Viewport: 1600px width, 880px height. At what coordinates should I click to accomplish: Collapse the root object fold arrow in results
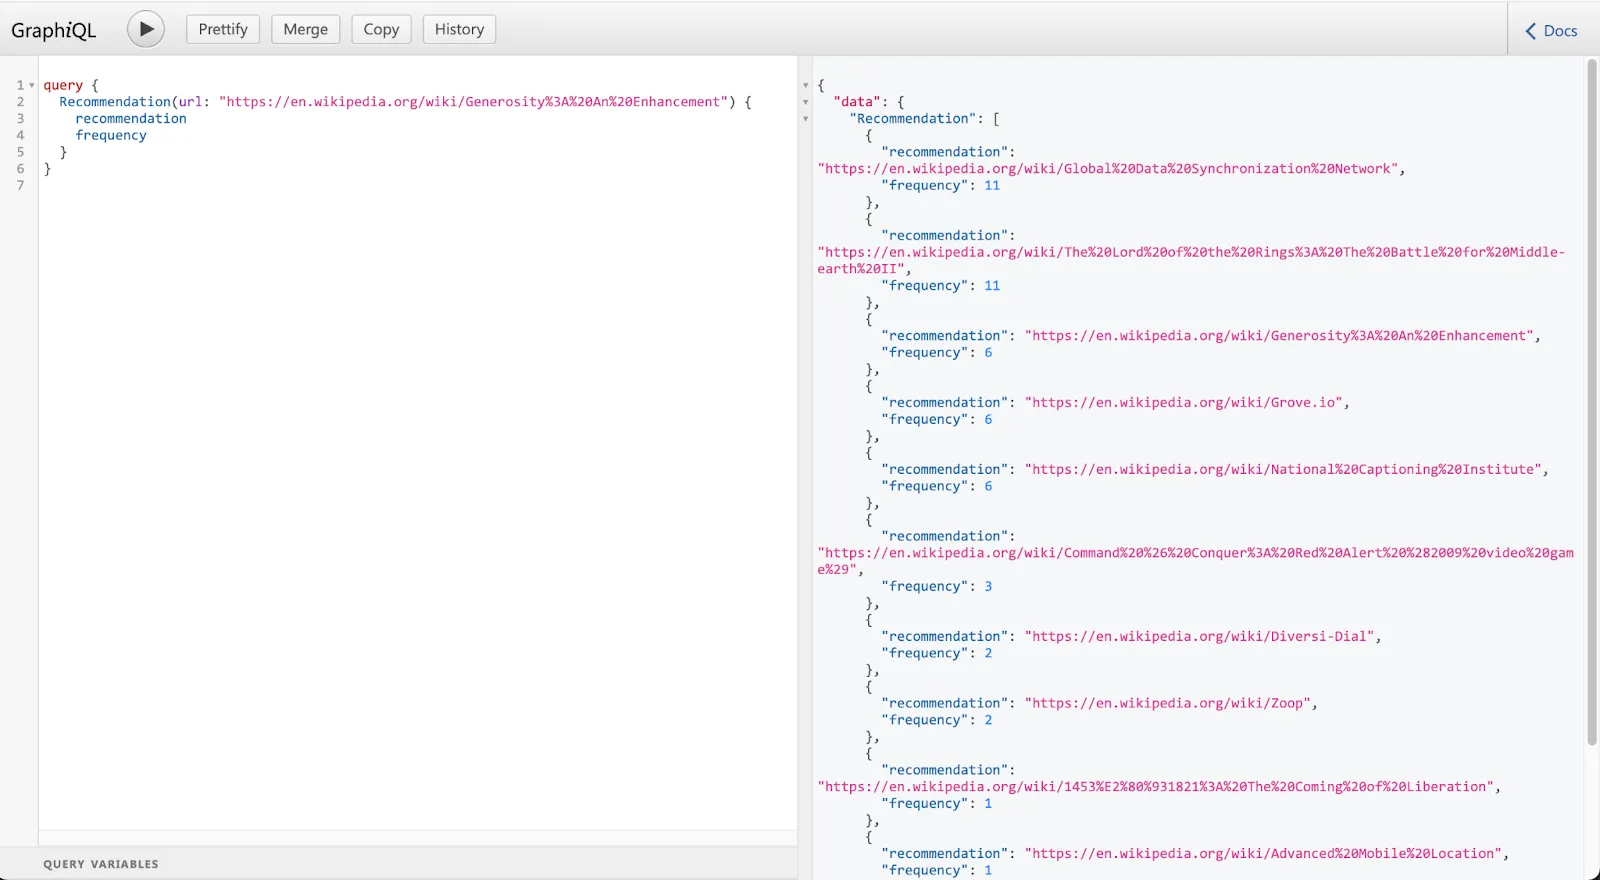click(806, 85)
